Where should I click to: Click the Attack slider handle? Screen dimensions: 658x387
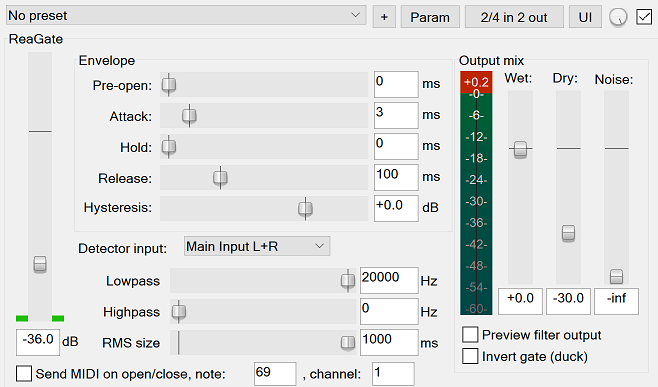tap(189, 115)
